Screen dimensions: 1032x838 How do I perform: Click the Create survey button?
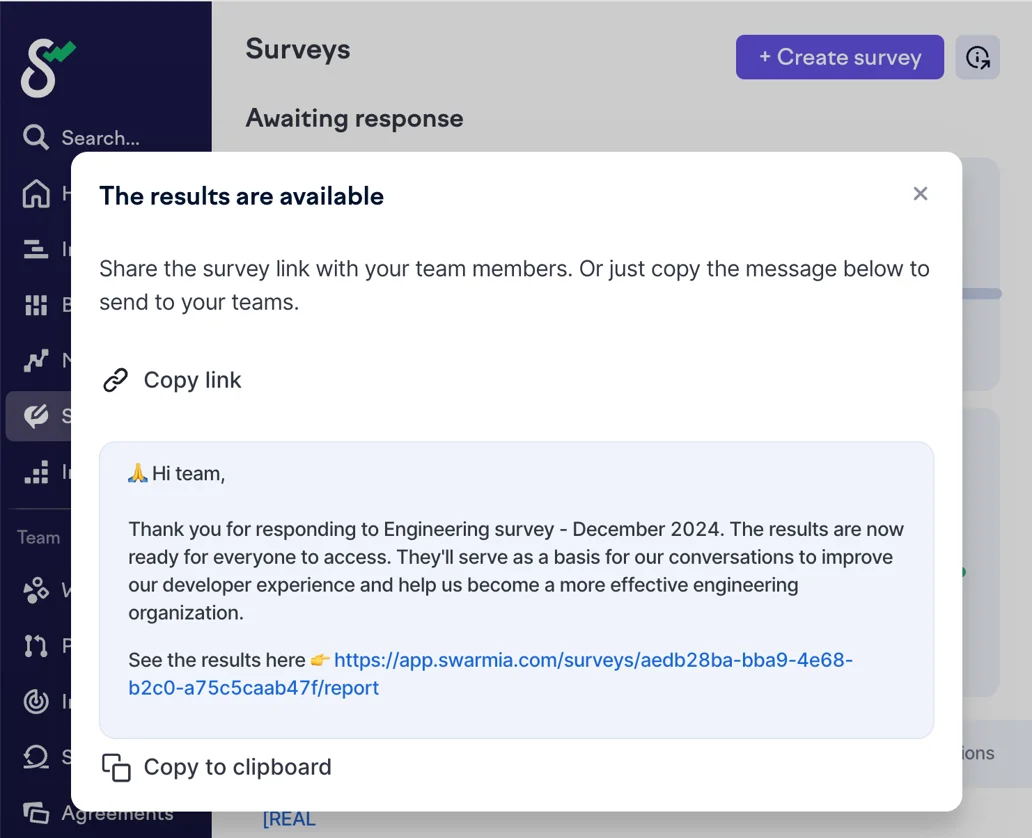tap(839, 57)
